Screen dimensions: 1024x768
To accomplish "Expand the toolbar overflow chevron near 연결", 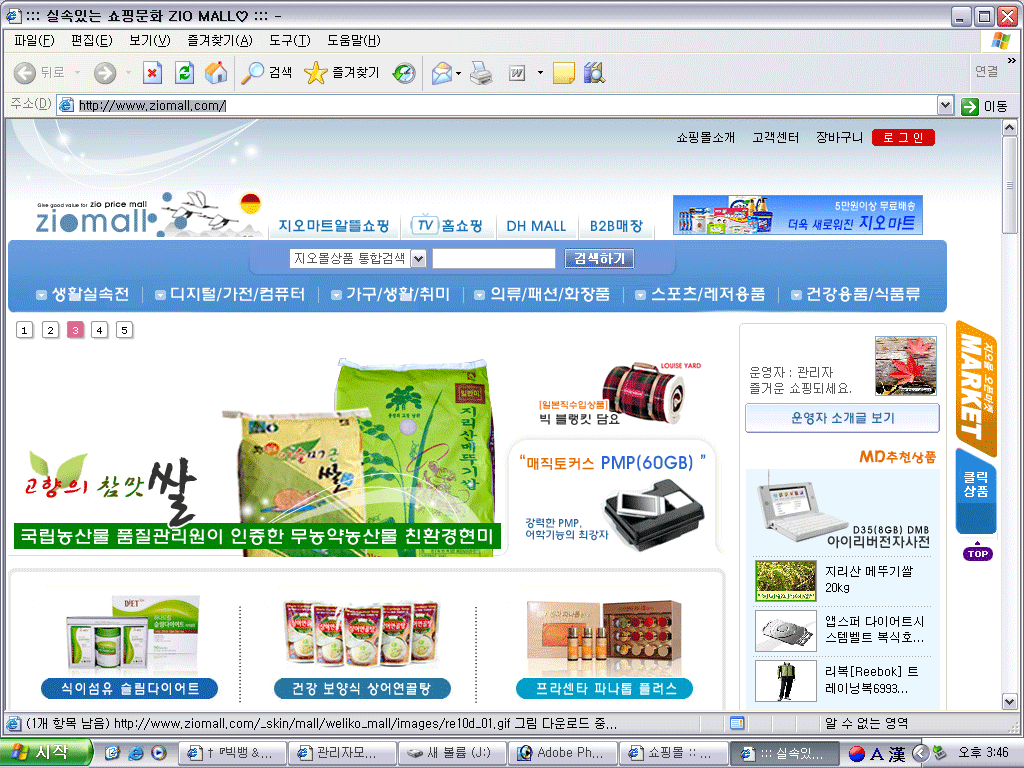I will (x=1012, y=60).
